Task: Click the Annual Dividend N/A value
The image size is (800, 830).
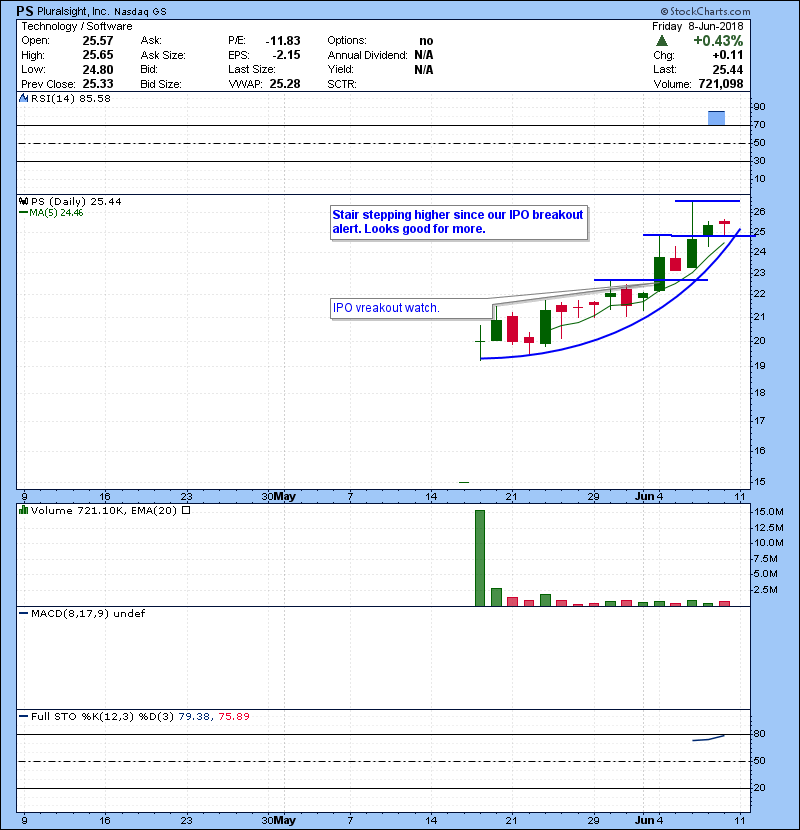Action: pos(424,55)
